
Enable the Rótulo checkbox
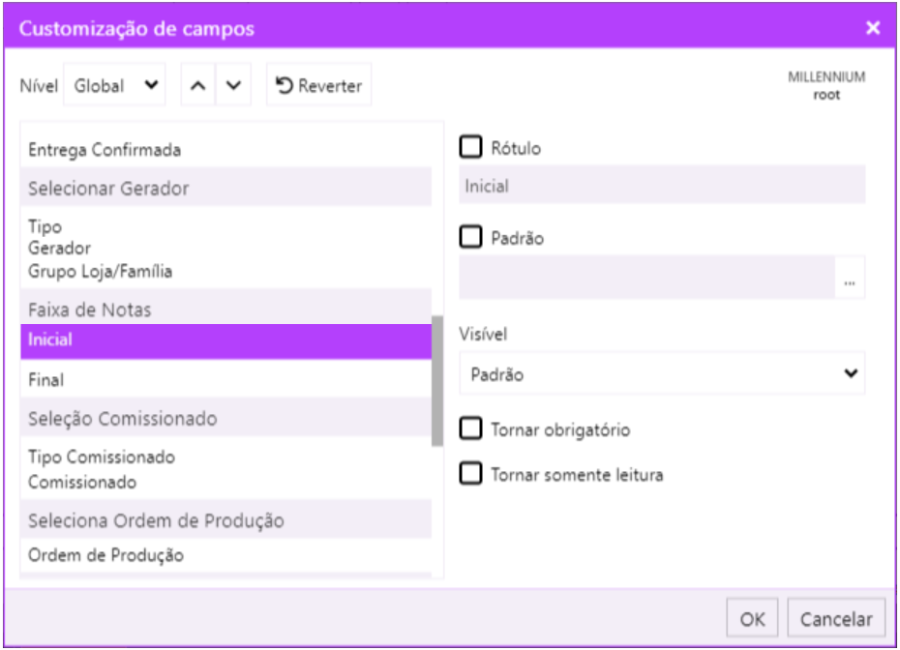point(470,148)
